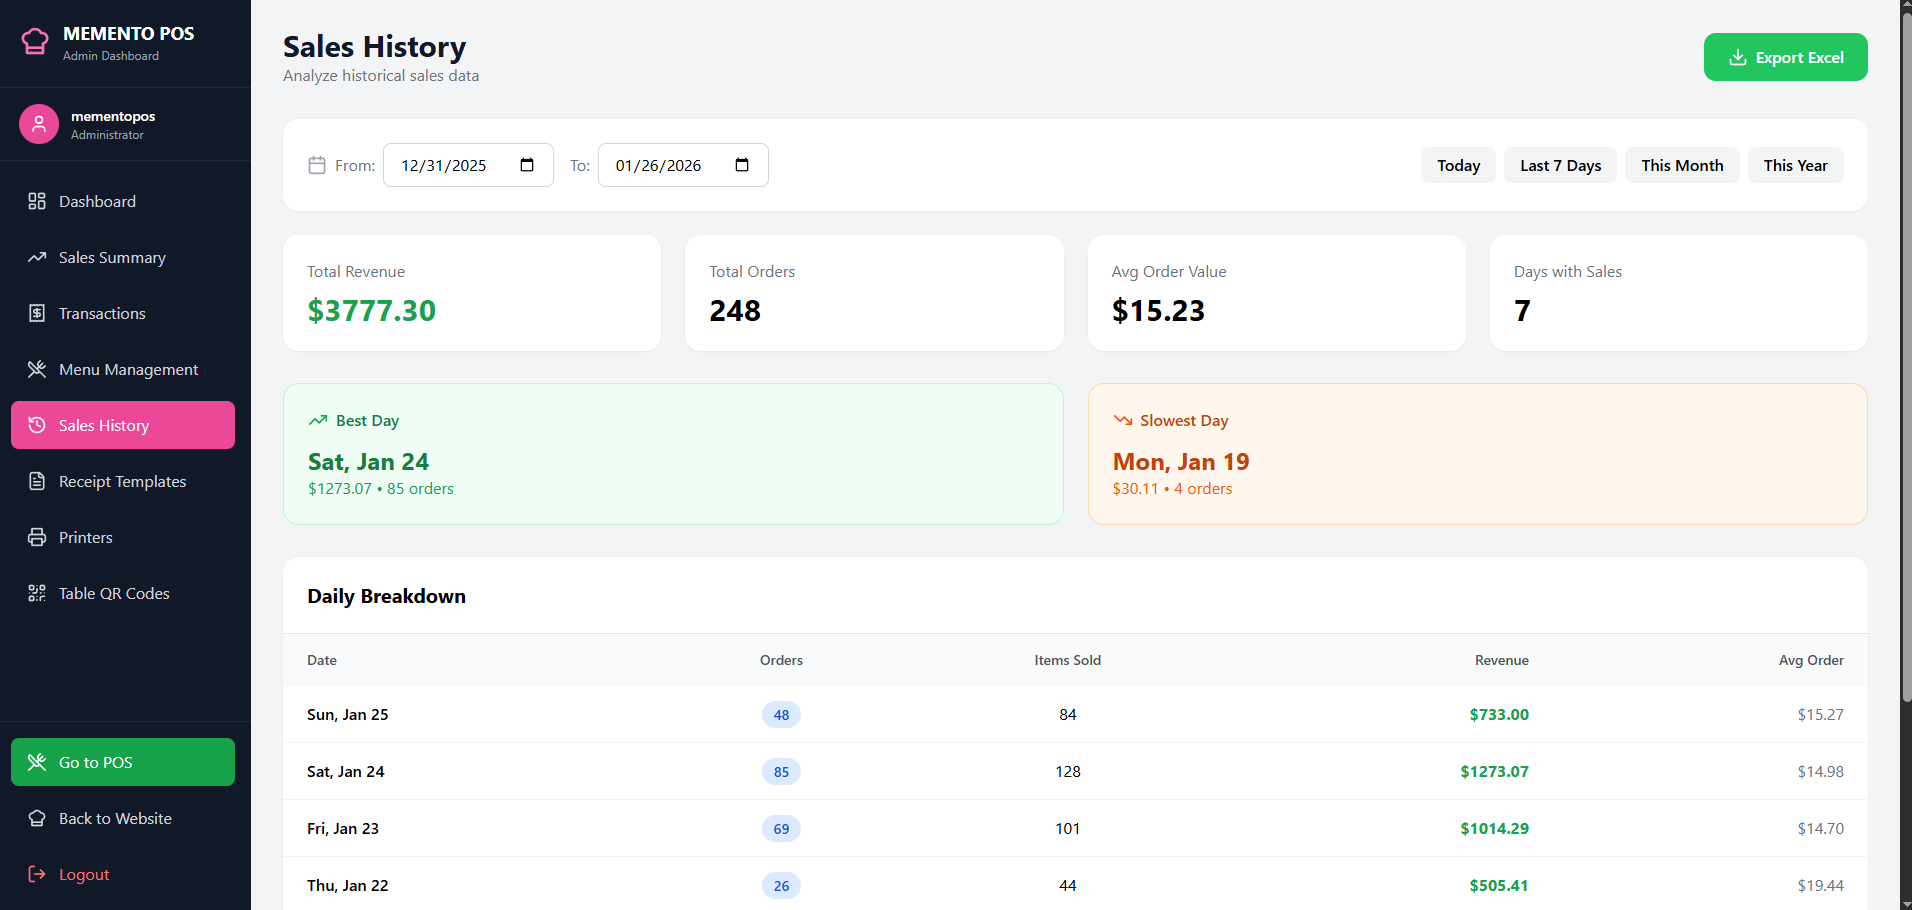Enable the This Year filter
1912x910 pixels.
coord(1795,165)
